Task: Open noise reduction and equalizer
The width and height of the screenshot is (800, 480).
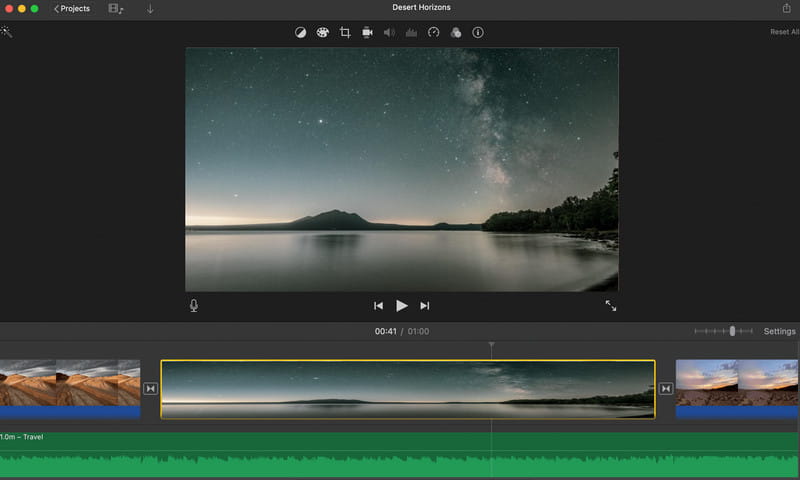Action: click(411, 33)
